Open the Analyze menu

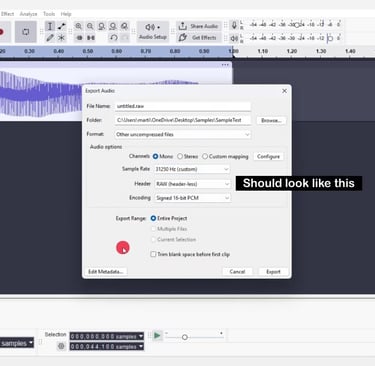pyautogui.click(x=28, y=14)
